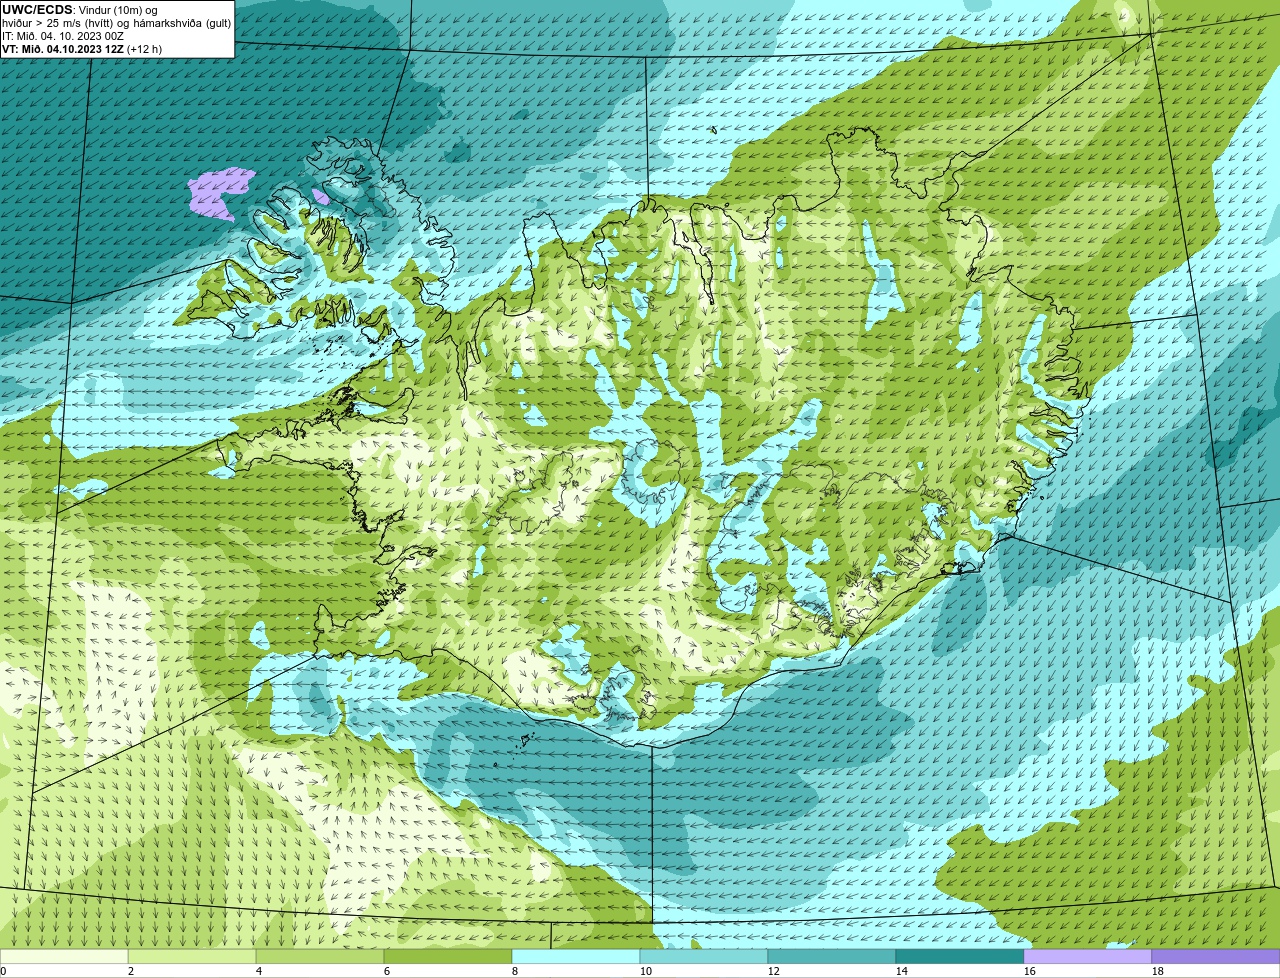Click the "18" label on color scale
1280x978 pixels.
click(1158, 971)
